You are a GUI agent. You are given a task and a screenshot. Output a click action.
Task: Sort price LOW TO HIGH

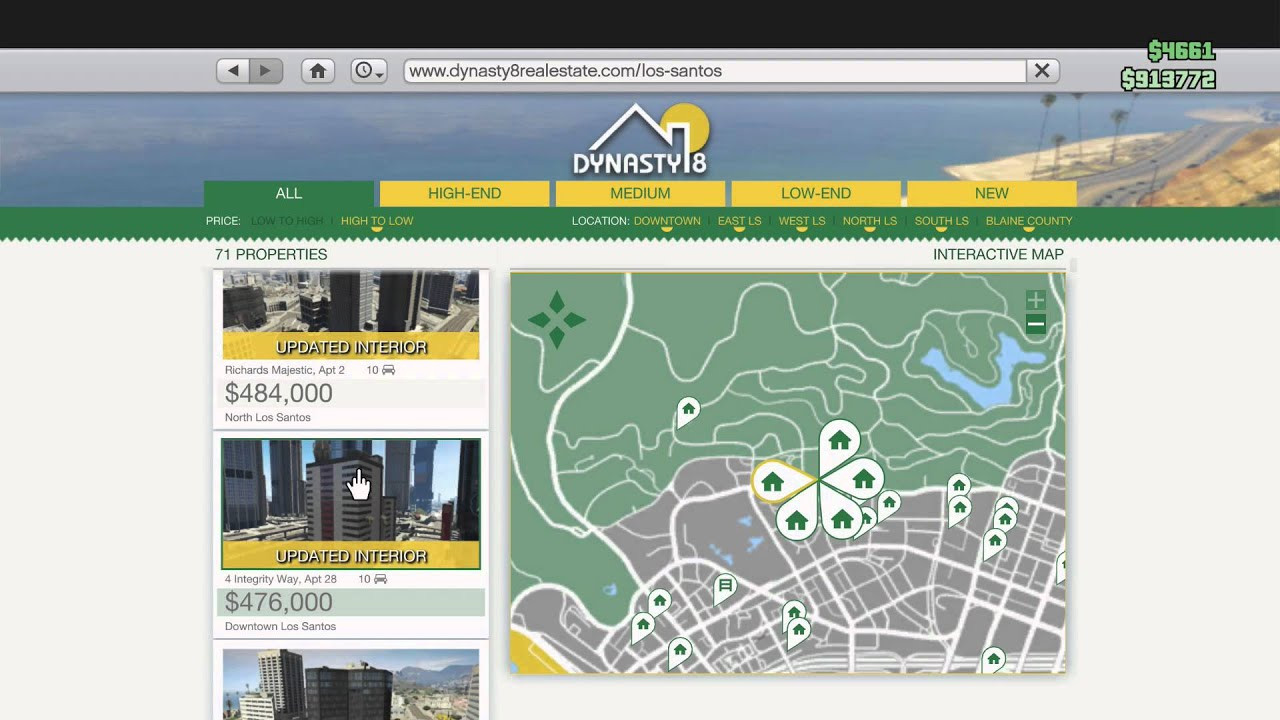click(287, 221)
